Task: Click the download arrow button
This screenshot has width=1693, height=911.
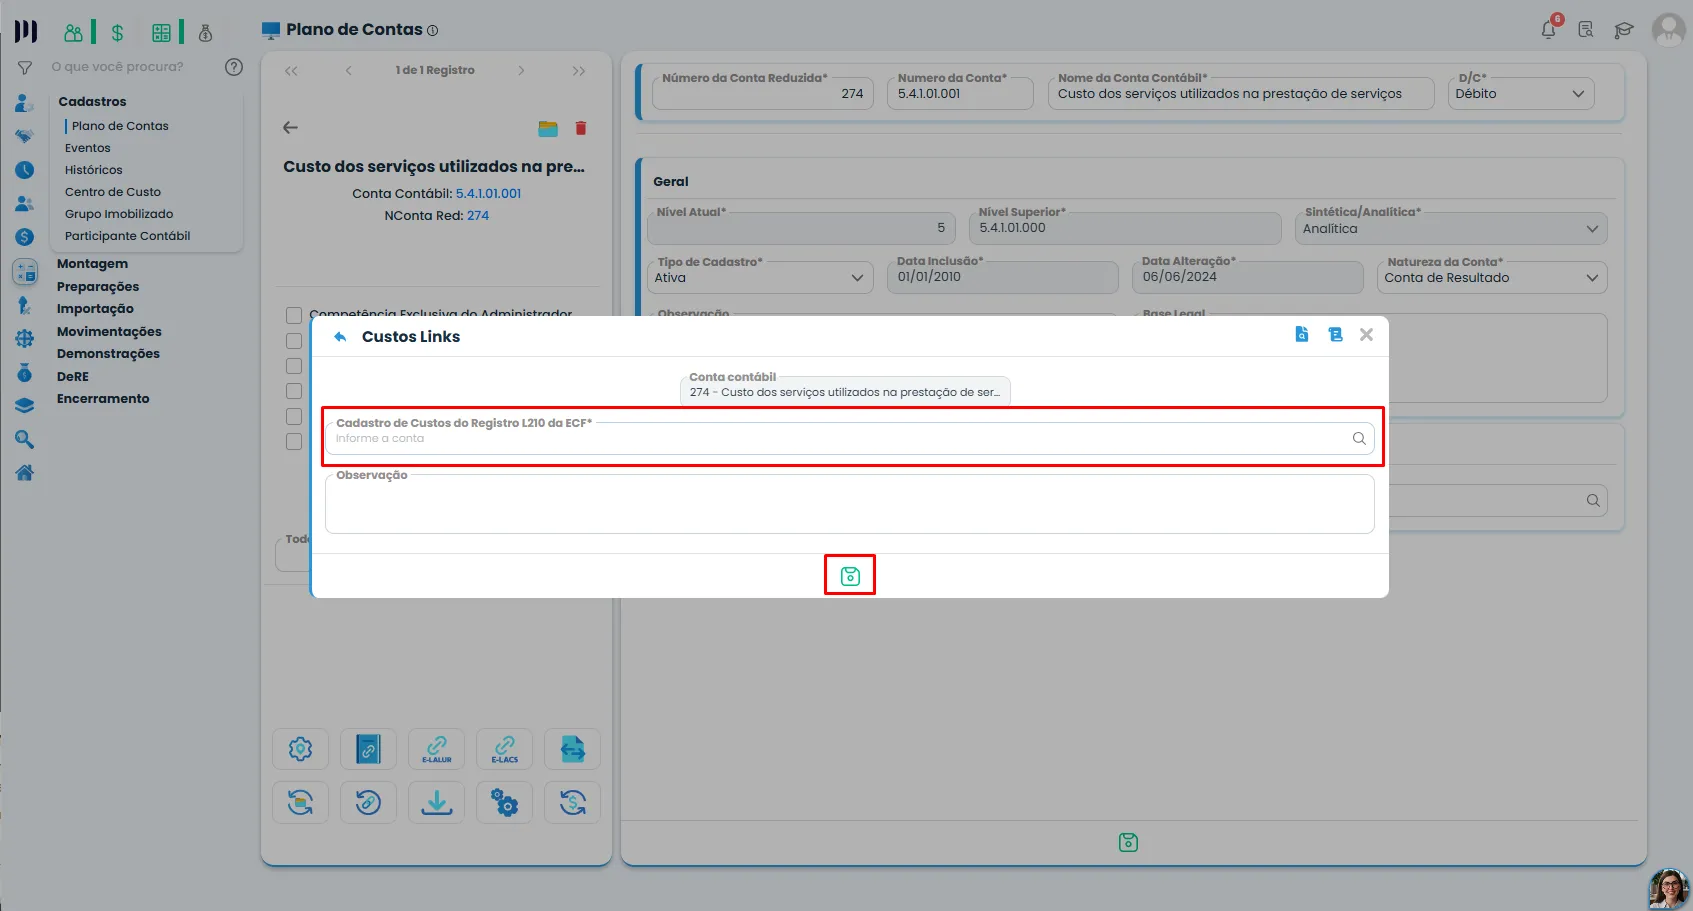Action: click(437, 803)
